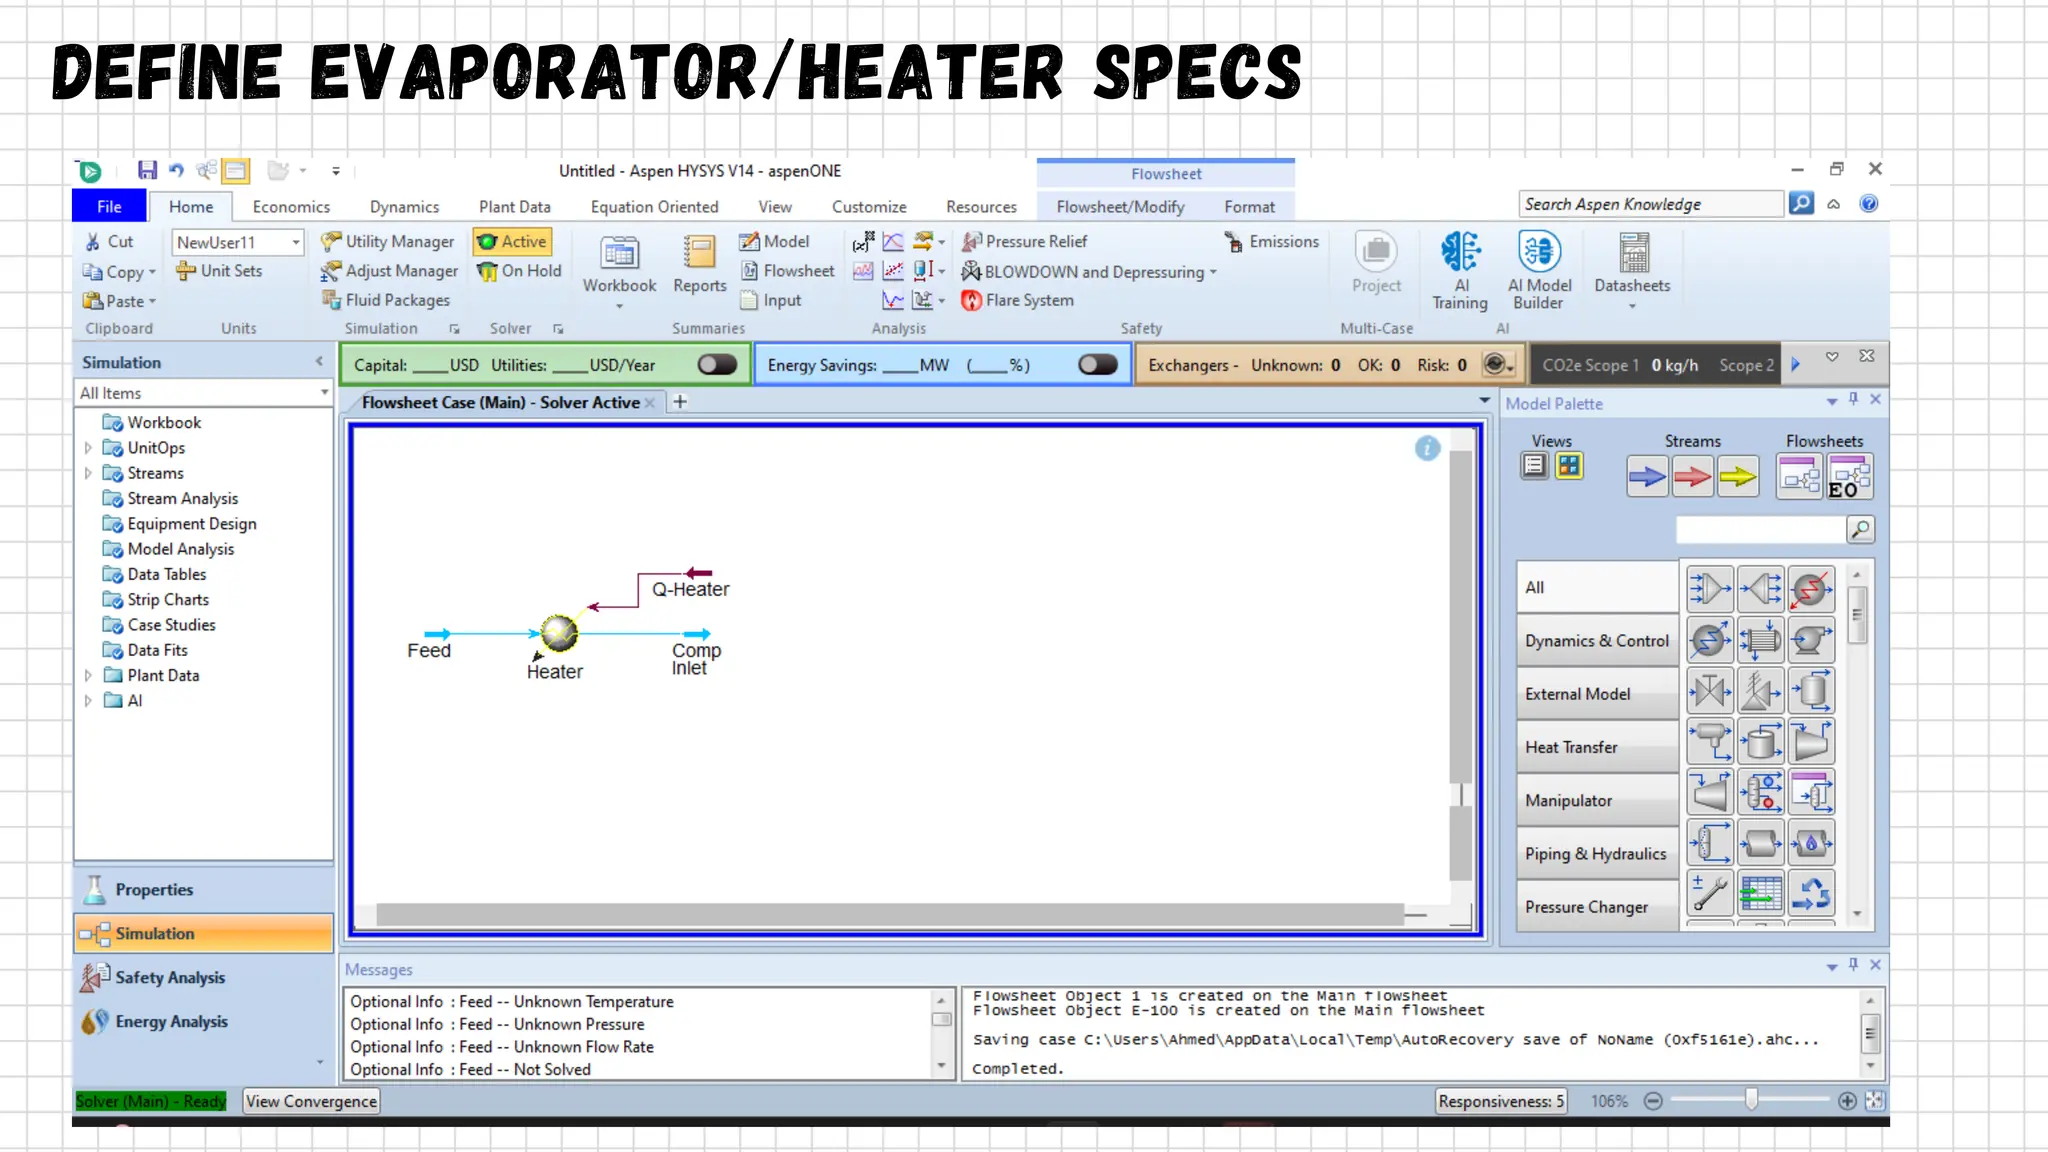Click the Save icon in quick access toolbar
Viewport: 2048px width, 1152px height.
point(147,170)
